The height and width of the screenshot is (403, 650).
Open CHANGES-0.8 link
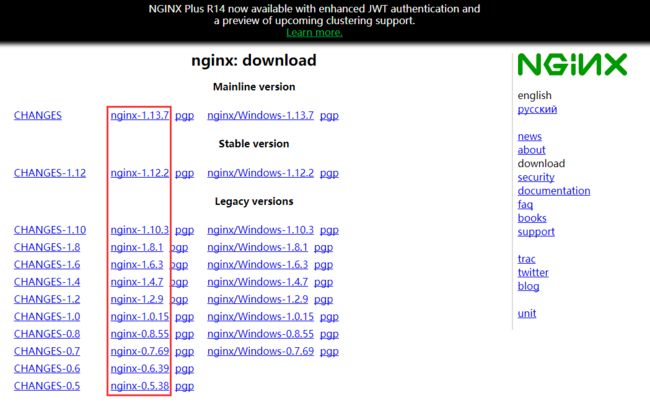coord(47,334)
